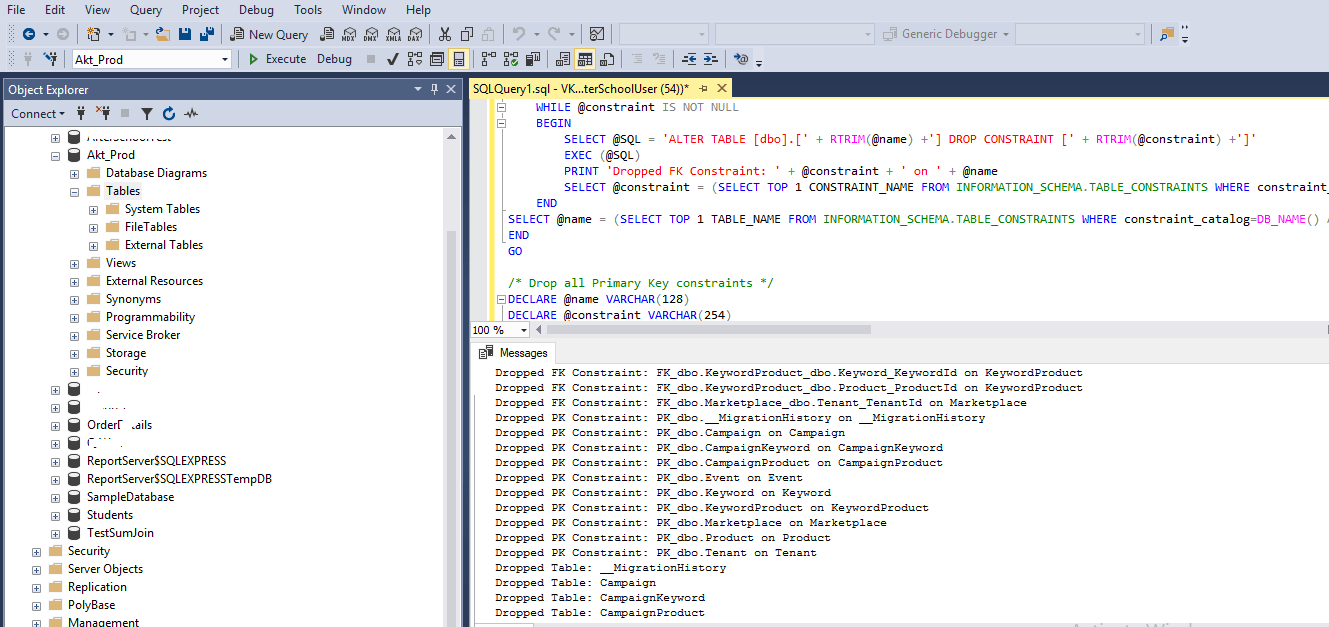Toggle results to grid output
The image size is (1329, 627).
[585, 59]
